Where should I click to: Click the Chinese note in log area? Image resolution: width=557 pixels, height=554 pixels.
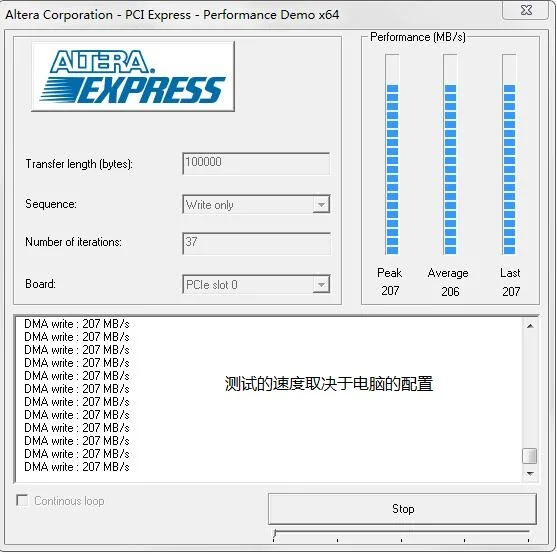pyautogui.click(x=329, y=384)
